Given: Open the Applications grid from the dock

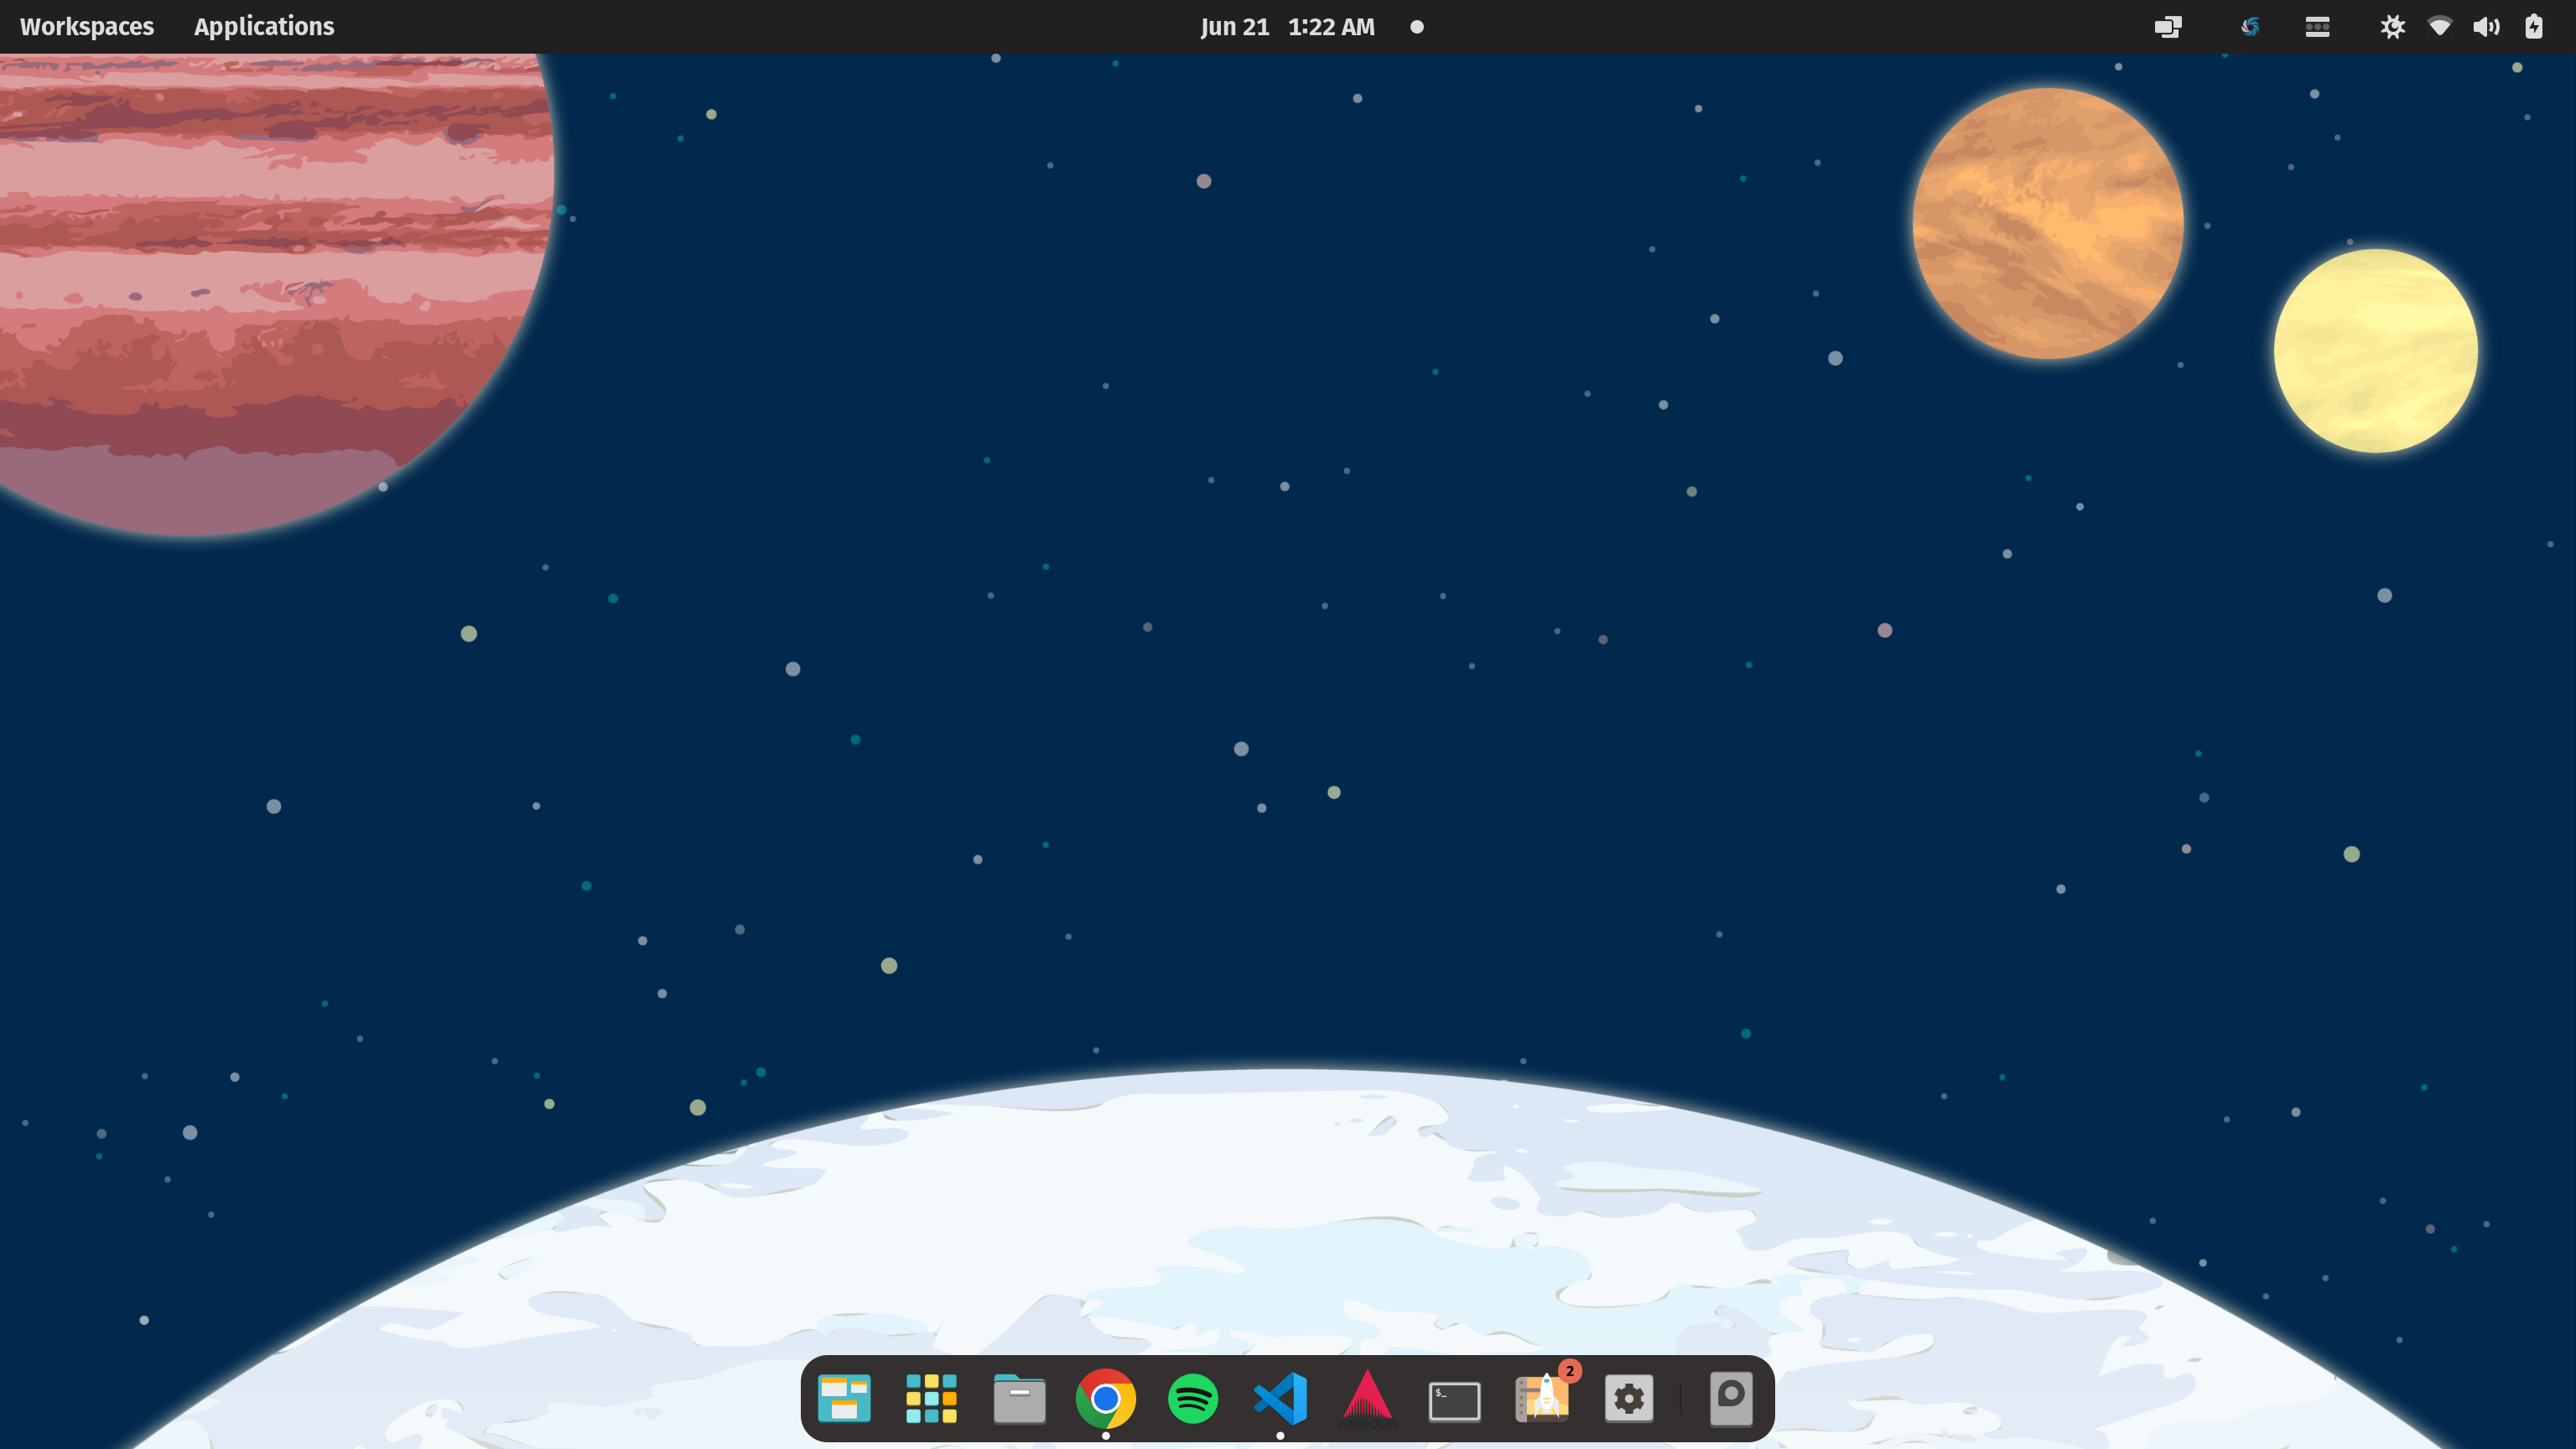Looking at the screenshot, I should tap(931, 1398).
